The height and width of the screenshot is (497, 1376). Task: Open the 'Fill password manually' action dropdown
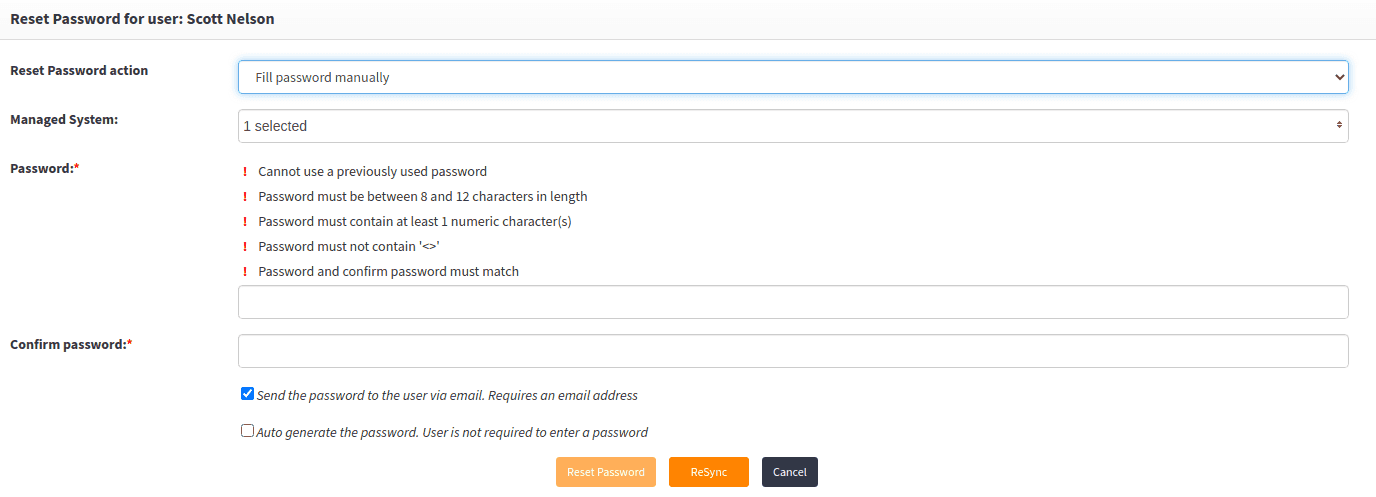point(792,77)
